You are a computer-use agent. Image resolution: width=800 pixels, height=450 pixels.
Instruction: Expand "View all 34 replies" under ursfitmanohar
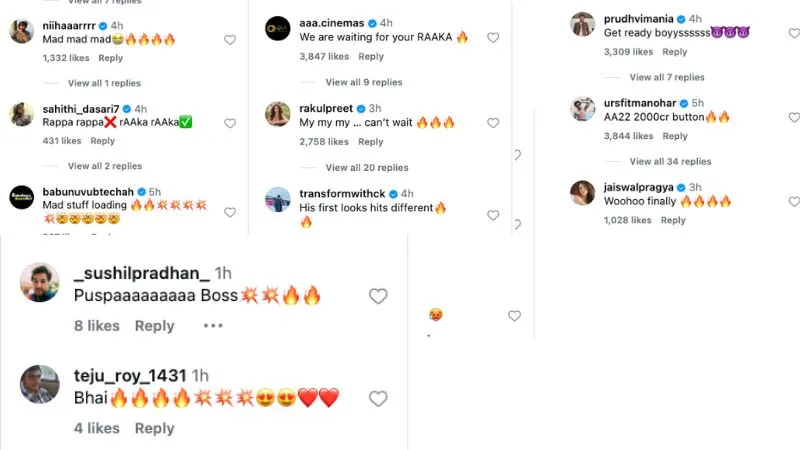pos(670,161)
